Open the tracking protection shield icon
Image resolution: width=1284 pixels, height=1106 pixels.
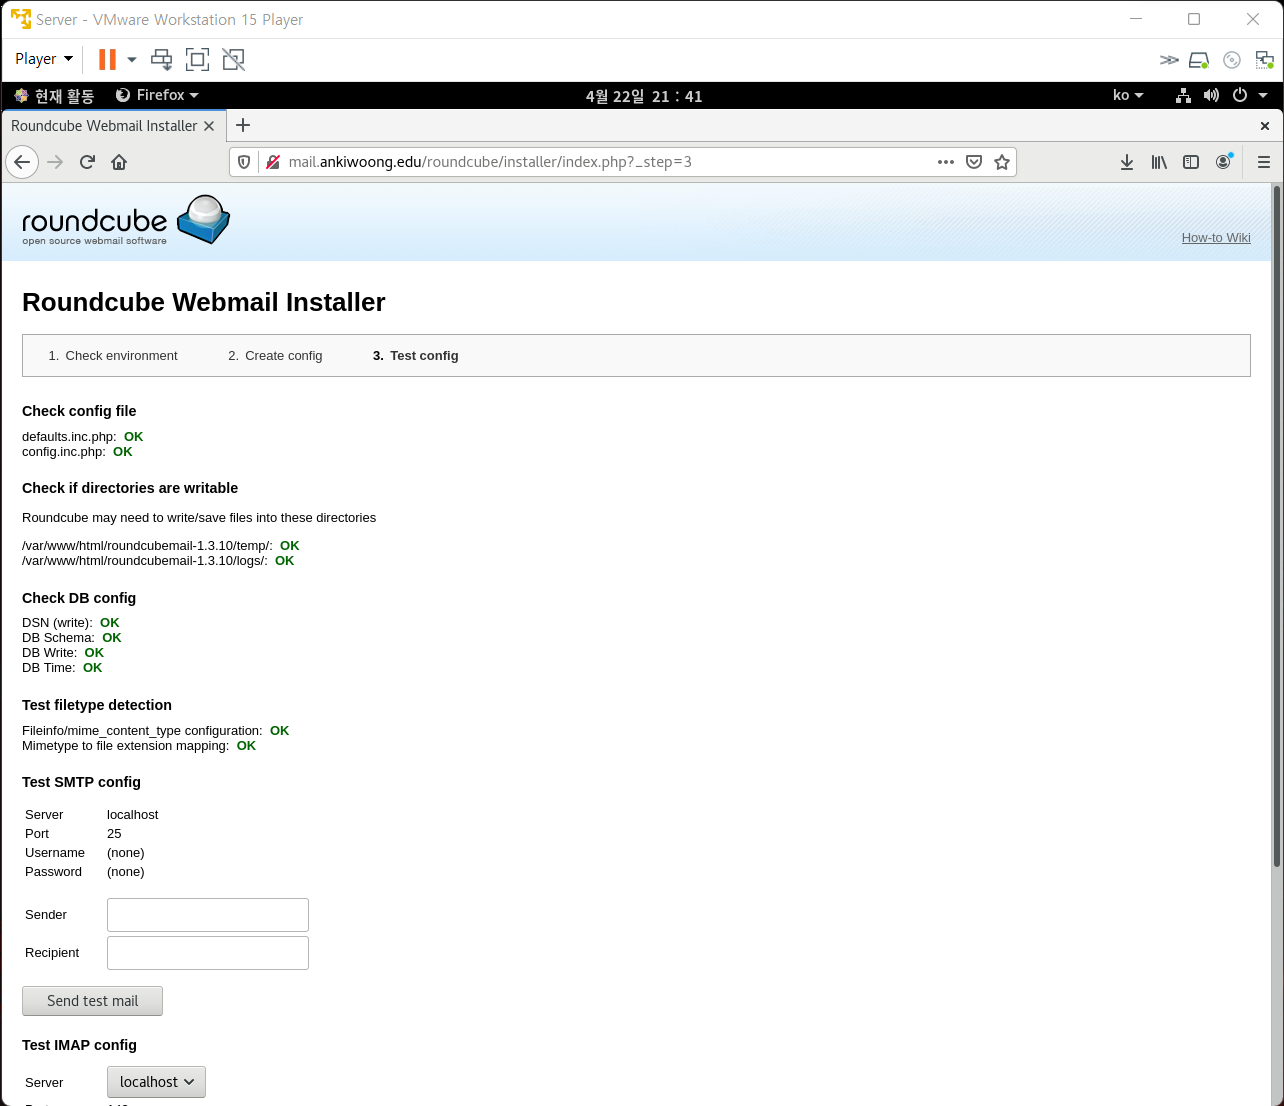(244, 162)
